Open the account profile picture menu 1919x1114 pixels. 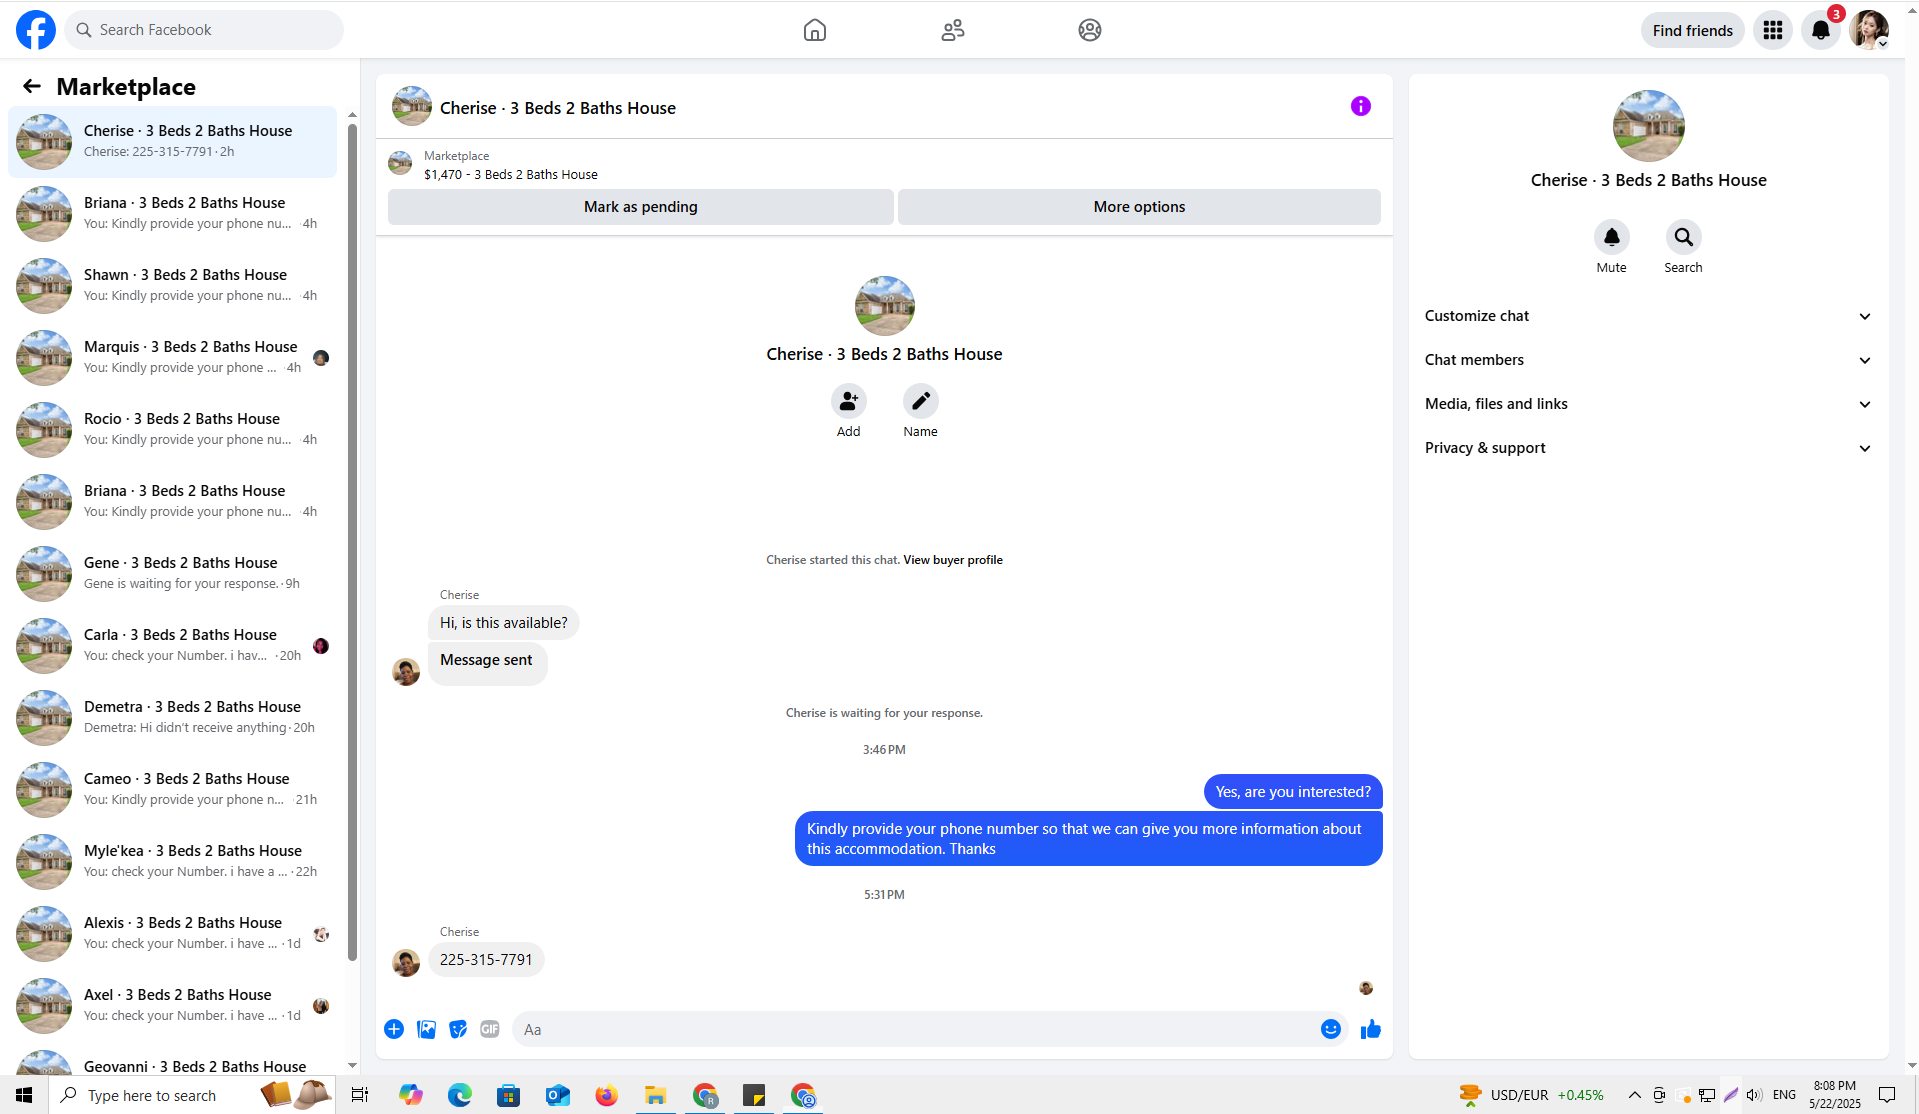point(1869,30)
